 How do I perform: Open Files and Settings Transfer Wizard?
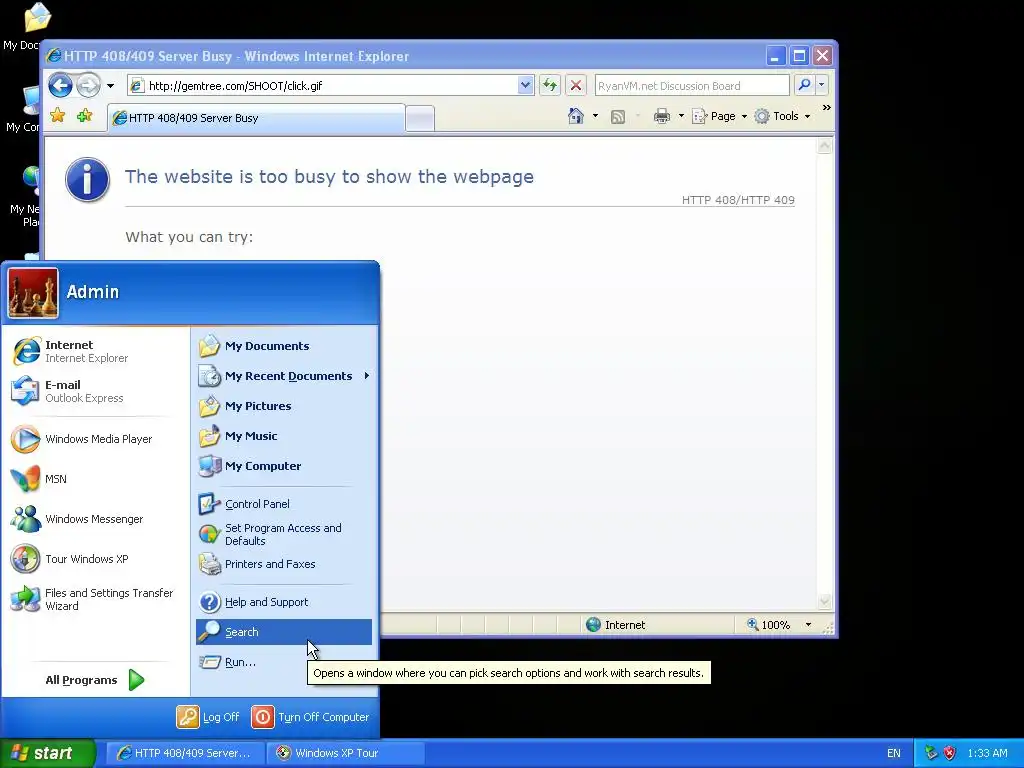95,599
